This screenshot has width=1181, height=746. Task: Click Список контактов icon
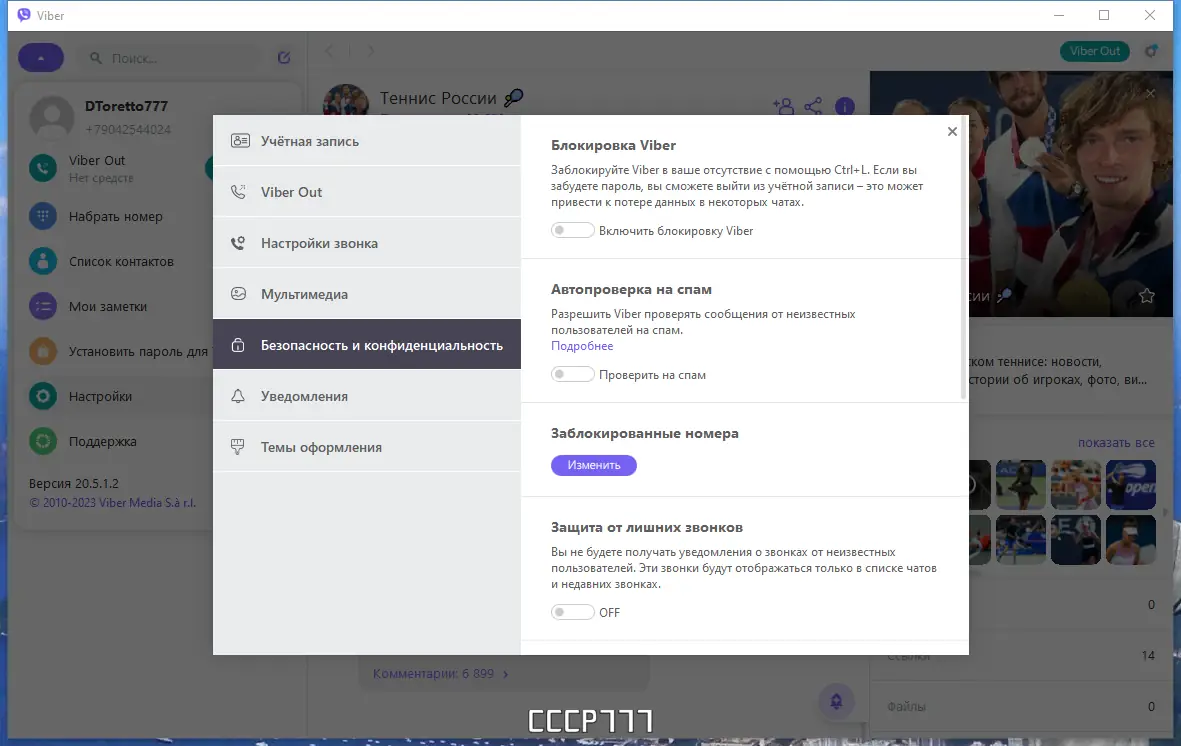(x=43, y=261)
